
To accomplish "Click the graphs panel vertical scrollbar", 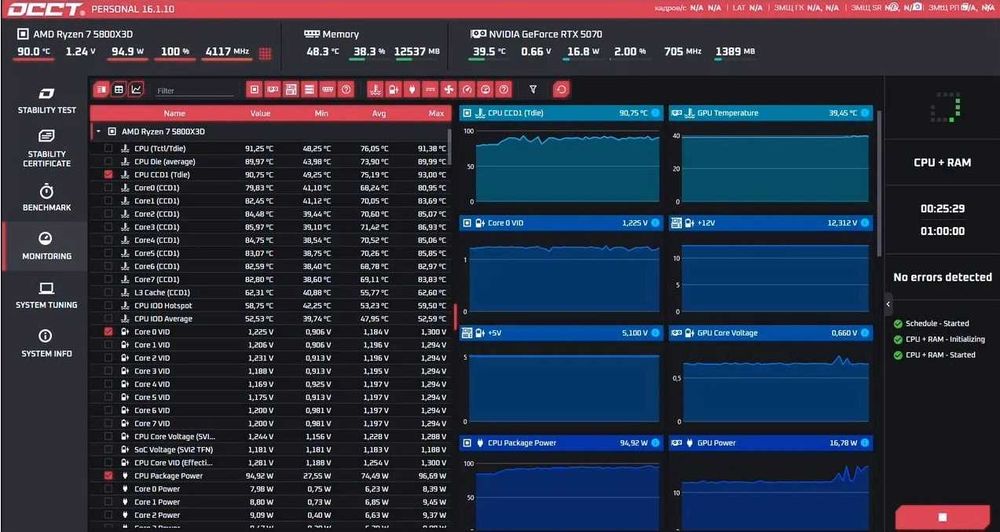I will pos(880,185).
